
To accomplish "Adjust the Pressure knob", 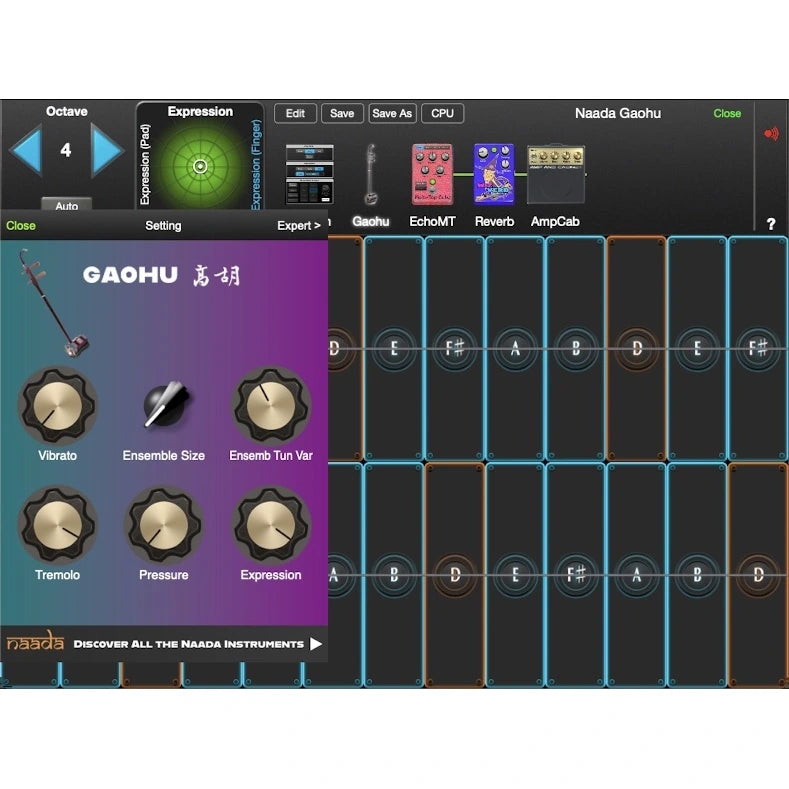I will pyautogui.click(x=164, y=524).
